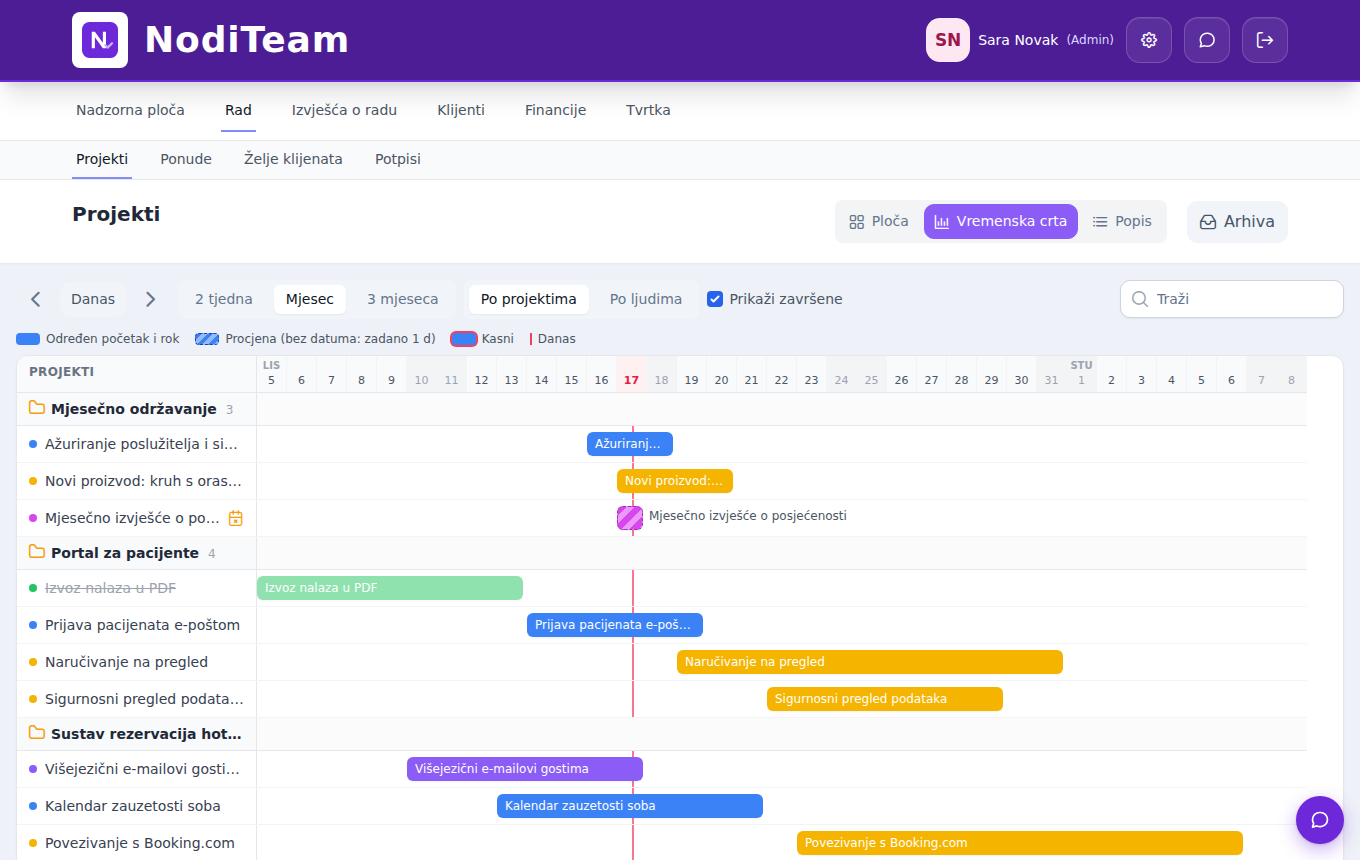Screen dimensions: 1360x860
Task: Set range to 3 mjeseca
Action: [402, 299]
